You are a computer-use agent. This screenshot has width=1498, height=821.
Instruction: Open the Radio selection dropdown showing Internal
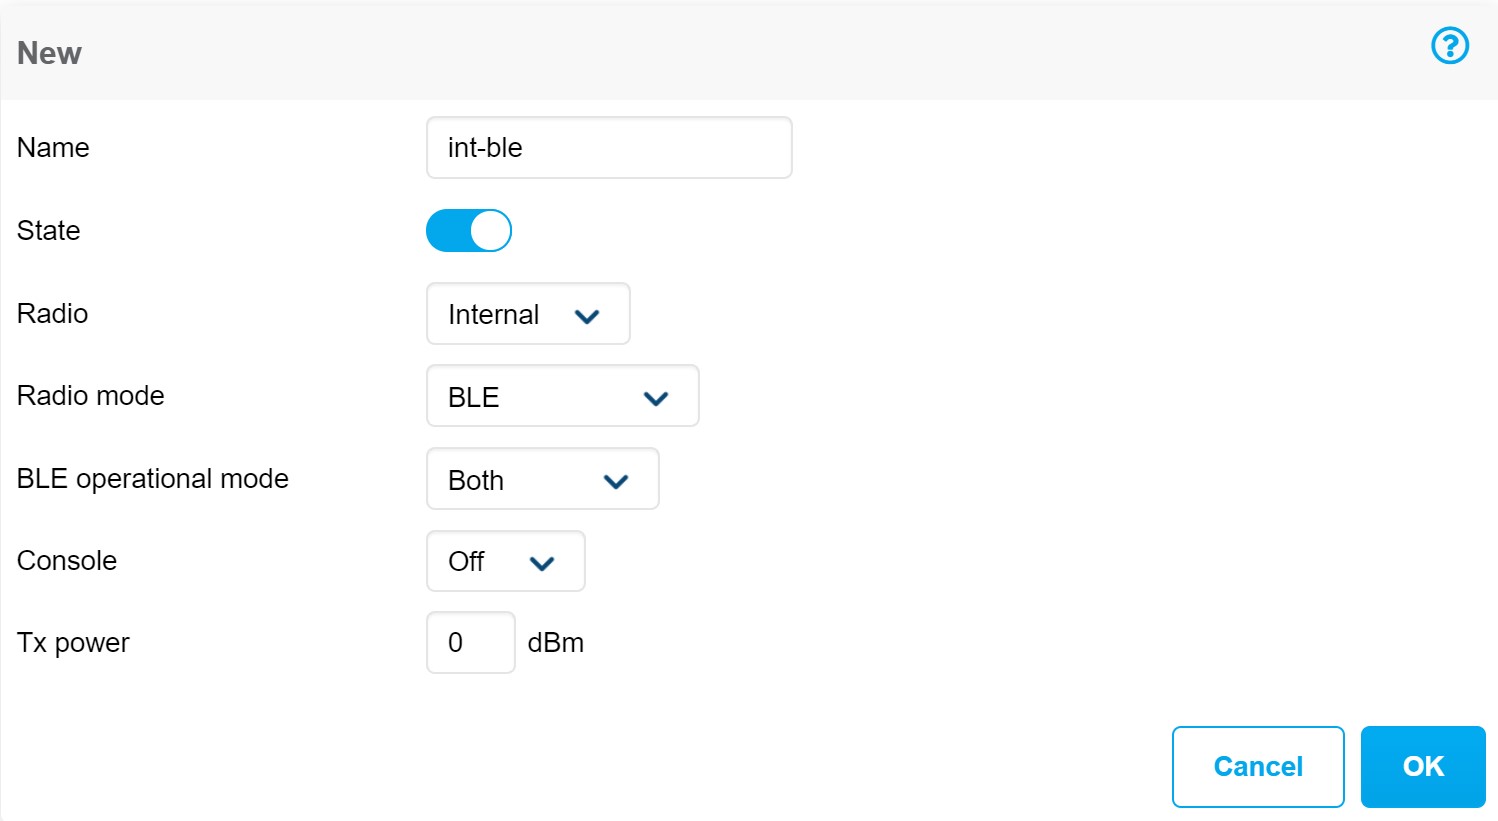click(x=528, y=314)
